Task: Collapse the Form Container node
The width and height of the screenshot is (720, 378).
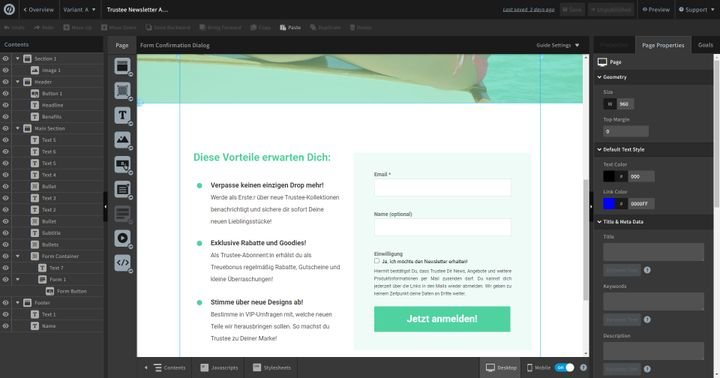Action: [17, 256]
